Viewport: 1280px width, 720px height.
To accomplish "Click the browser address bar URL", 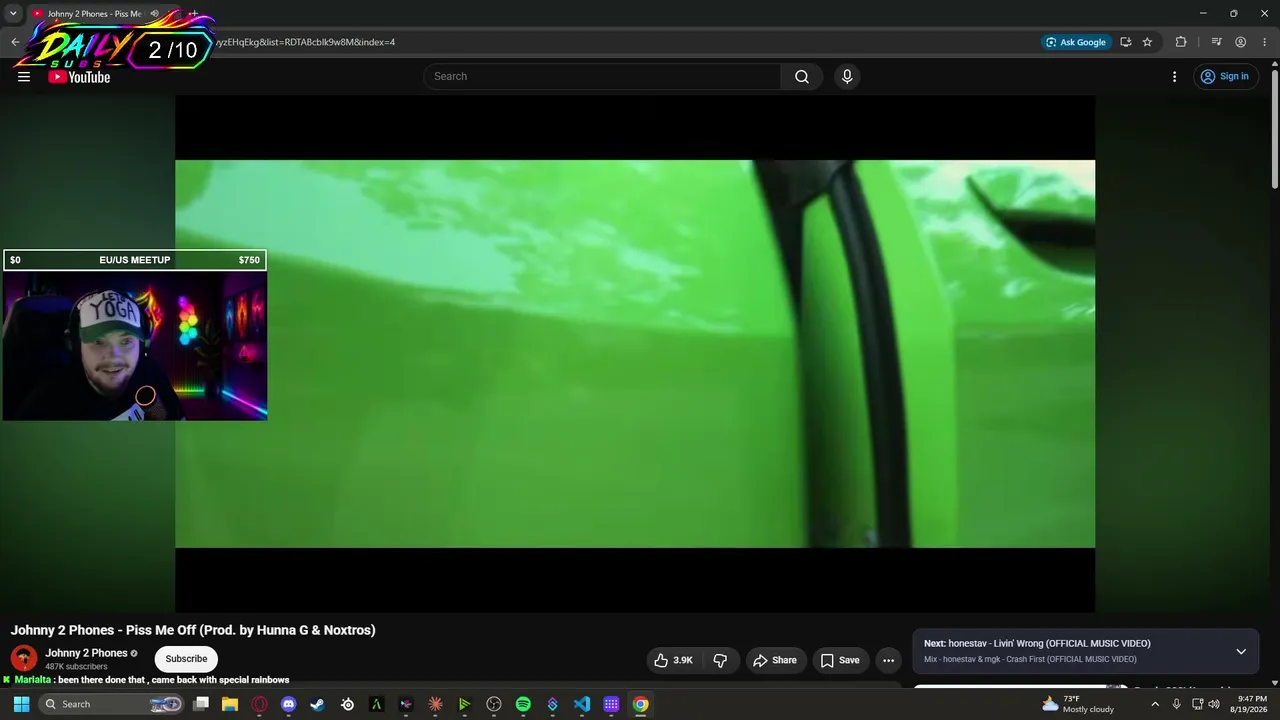I will pos(305,42).
